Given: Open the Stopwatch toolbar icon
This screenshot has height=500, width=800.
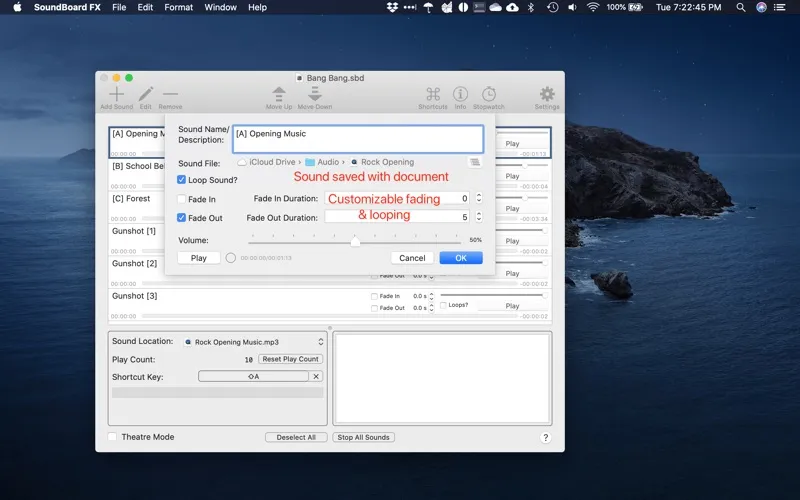Looking at the screenshot, I should (x=489, y=94).
